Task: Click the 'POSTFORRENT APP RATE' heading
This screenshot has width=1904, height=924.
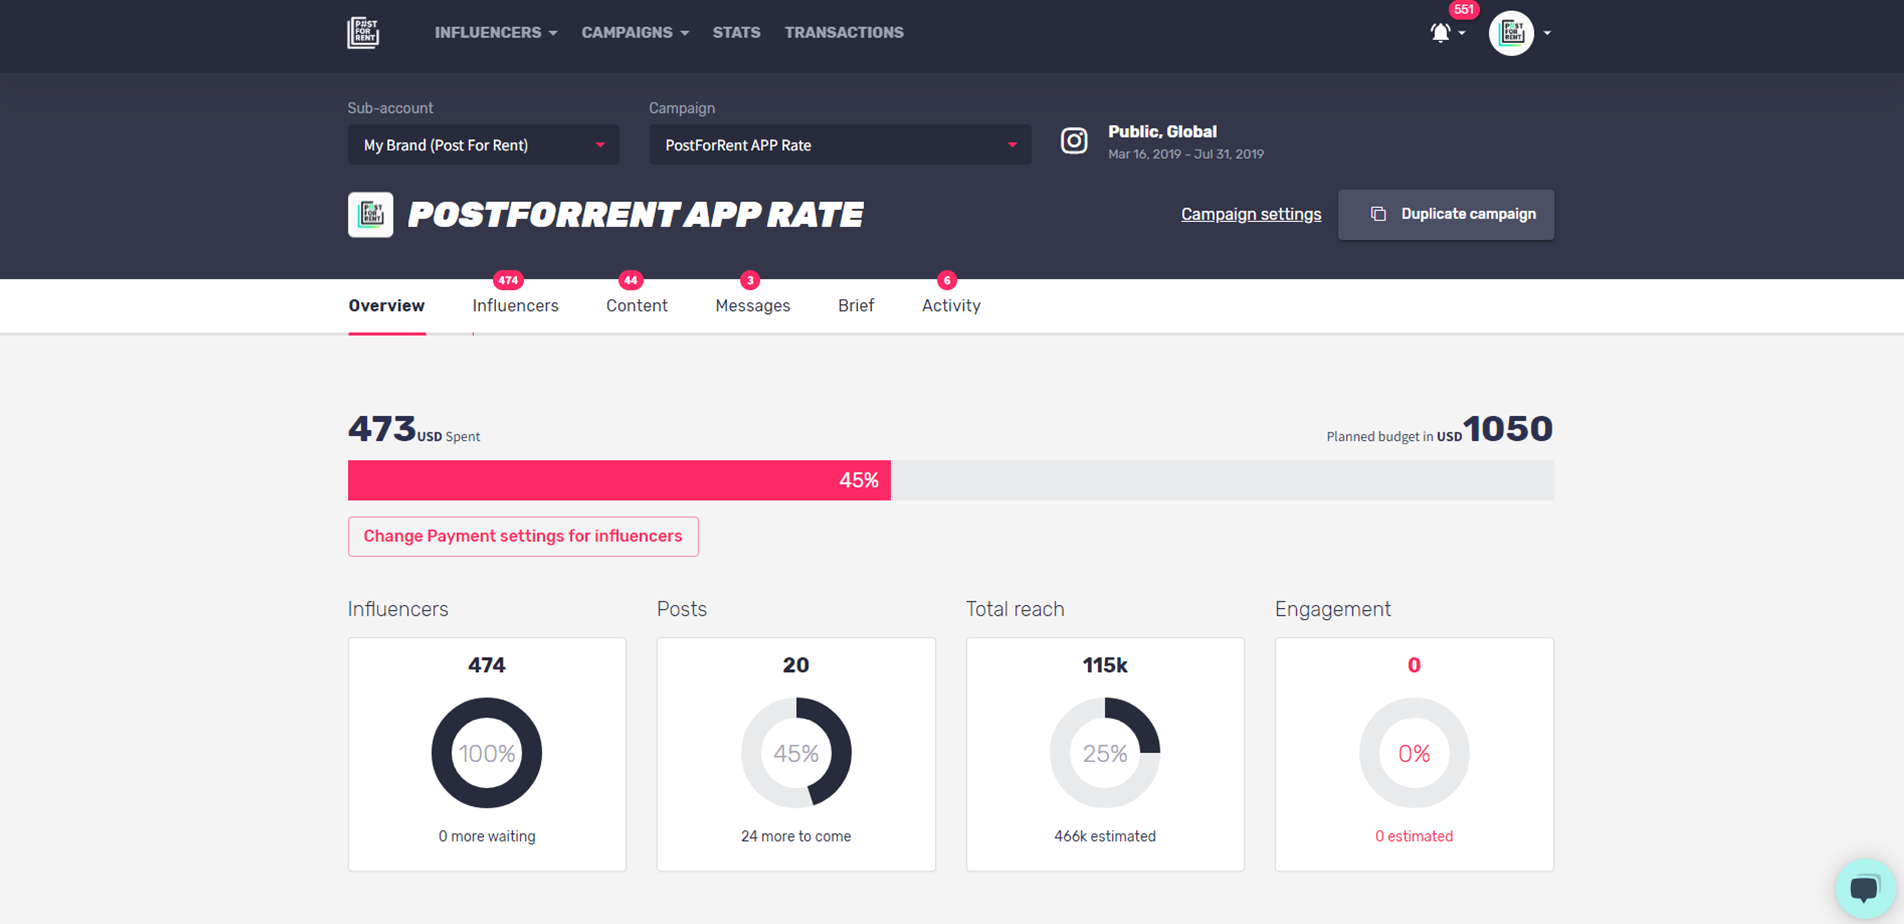Action: [x=636, y=214]
